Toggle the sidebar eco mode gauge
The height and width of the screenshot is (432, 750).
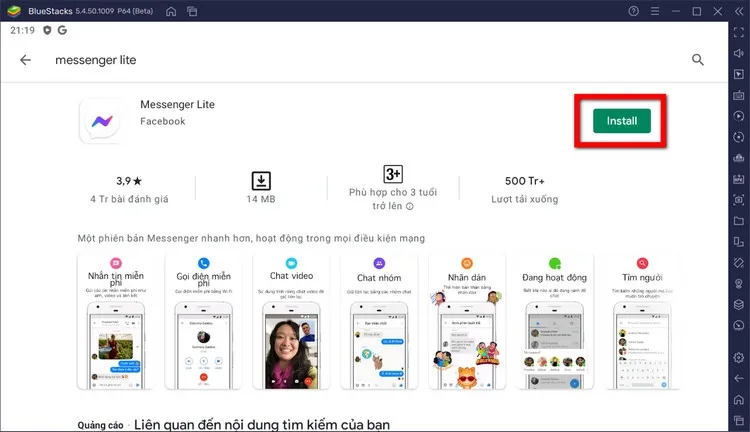(x=739, y=325)
